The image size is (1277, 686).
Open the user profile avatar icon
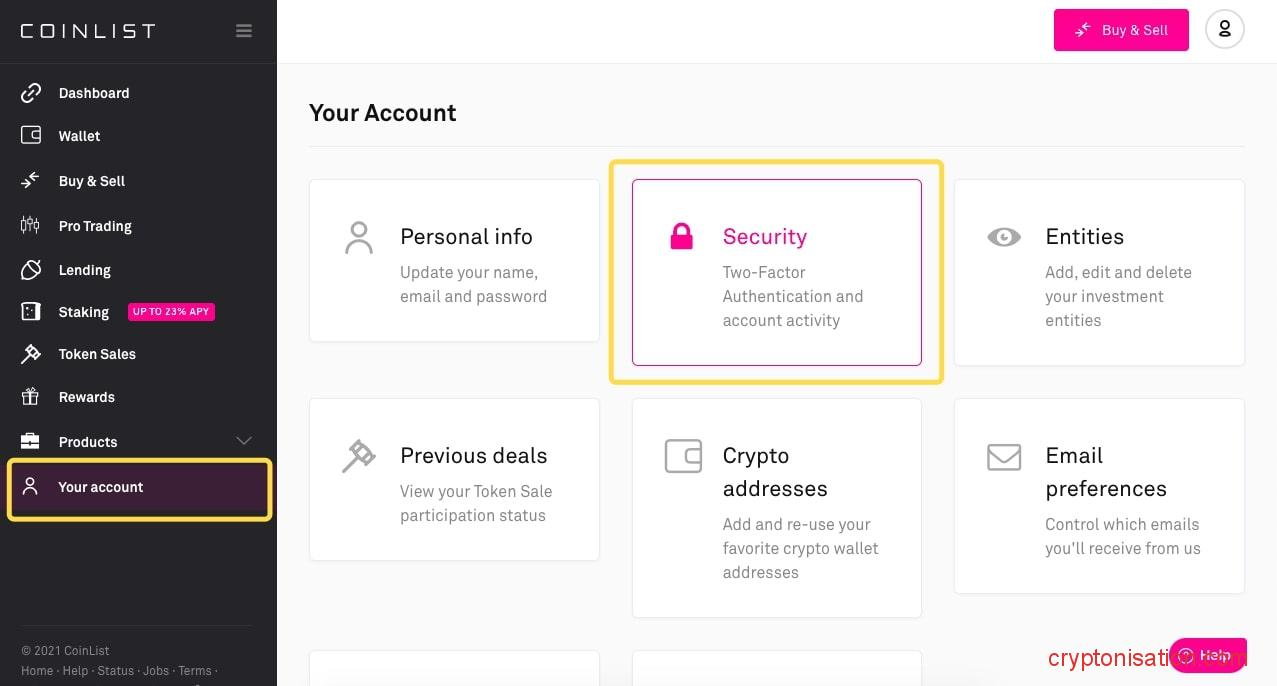pyautogui.click(x=1224, y=30)
